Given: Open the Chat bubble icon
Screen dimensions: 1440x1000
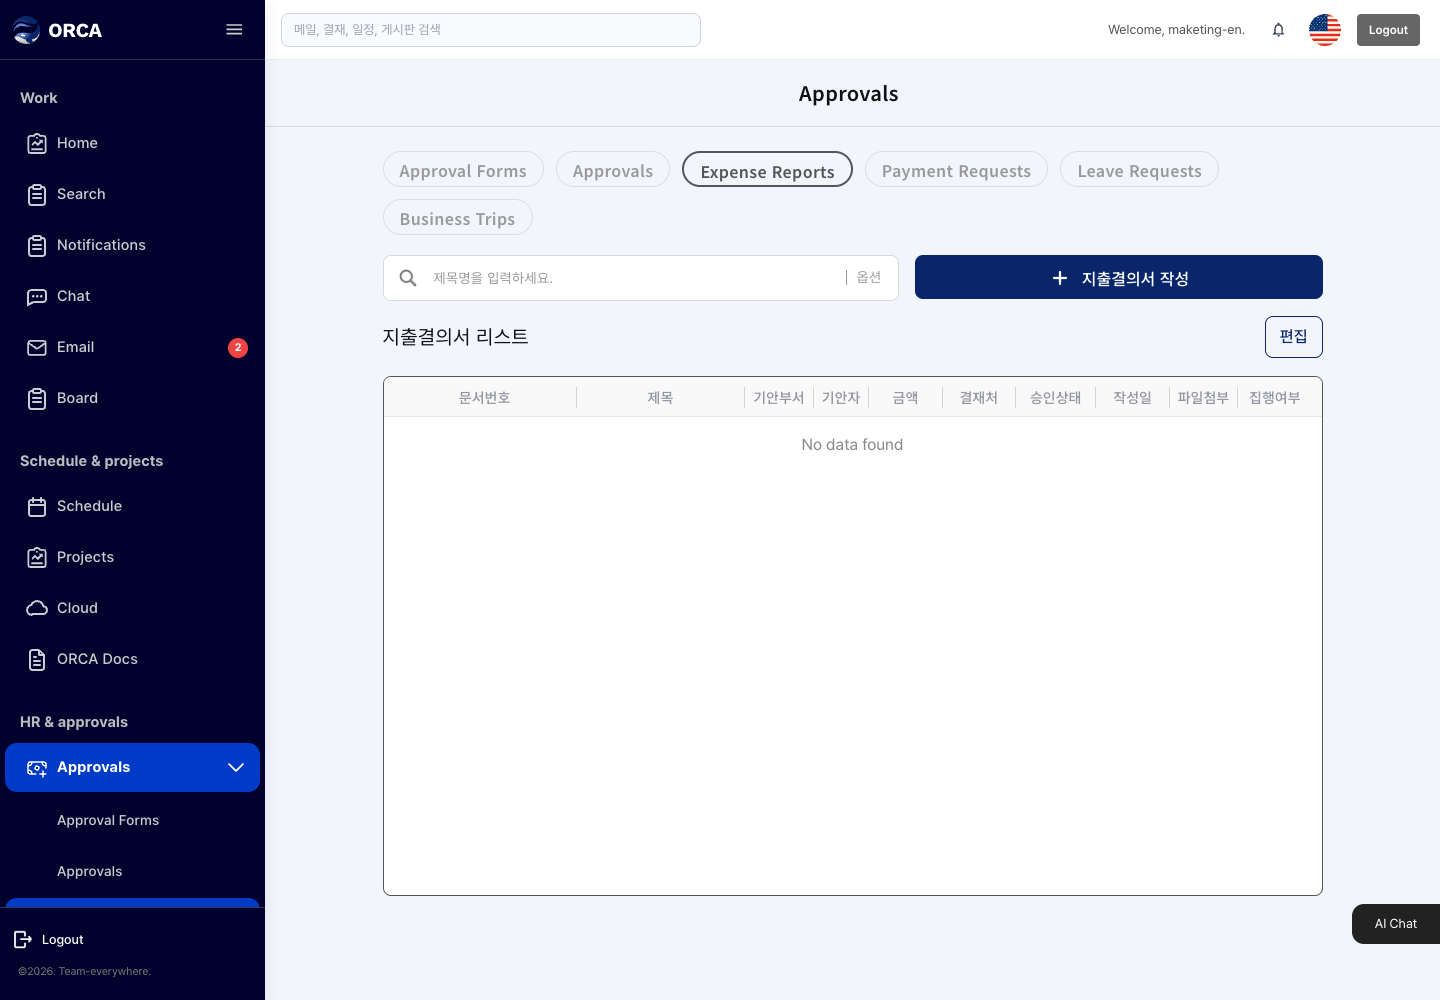Looking at the screenshot, I should pyautogui.click(x=37, y=296).
